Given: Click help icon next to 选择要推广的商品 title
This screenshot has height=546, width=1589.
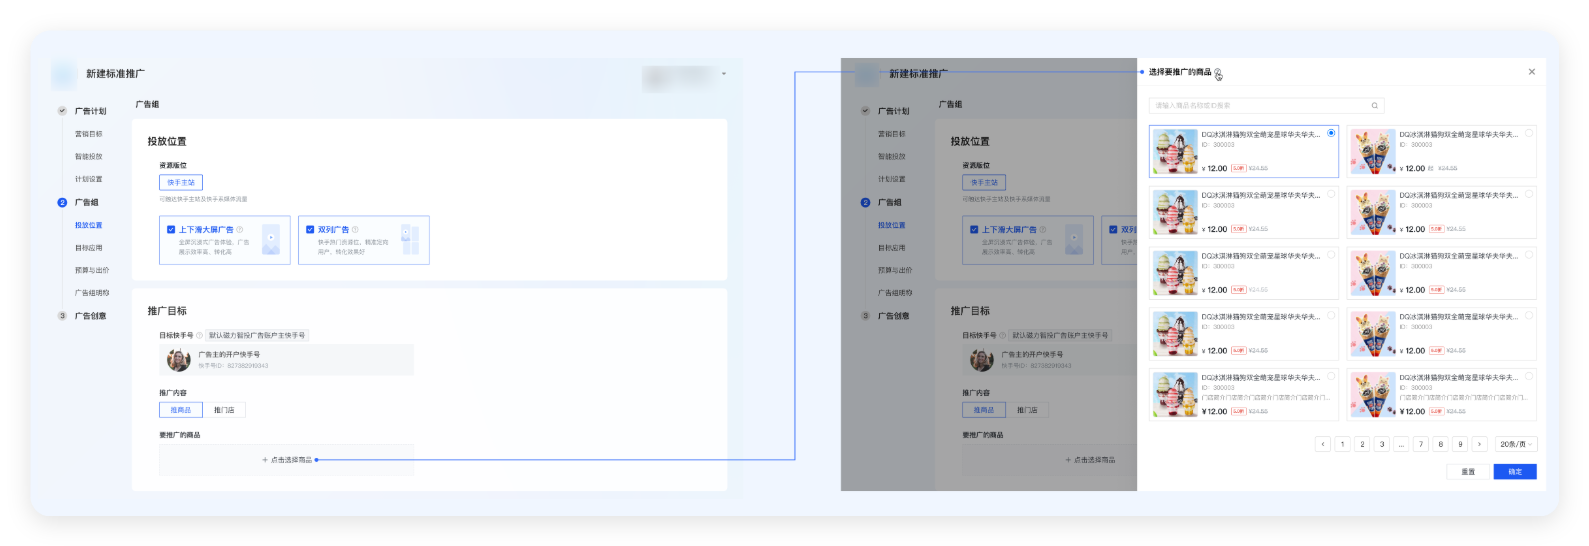Looking at the screenshot, I should pos(1218,73).
